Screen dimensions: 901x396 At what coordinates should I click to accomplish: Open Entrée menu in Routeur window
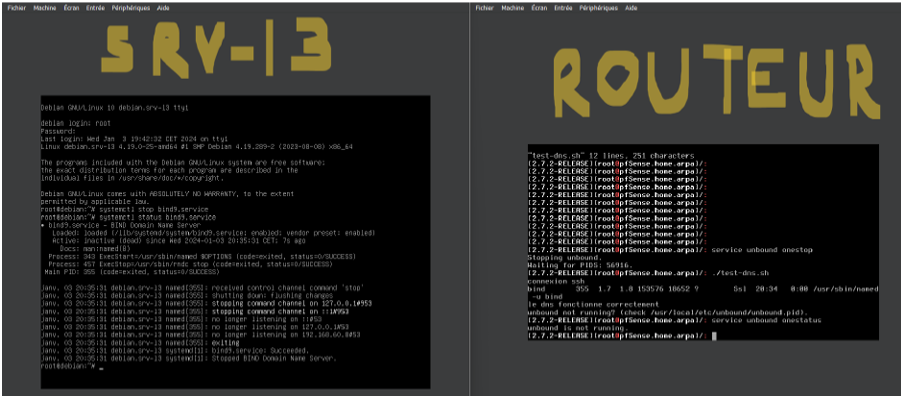click(564, 9)
